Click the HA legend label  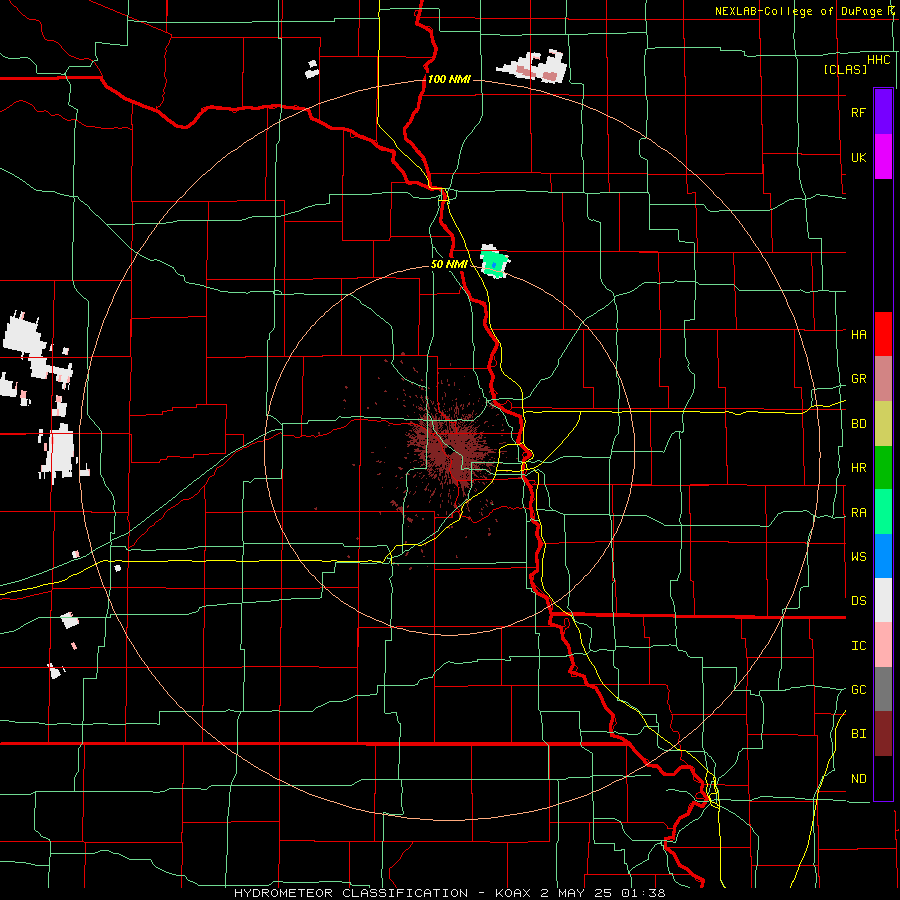click(x=858, y=334)
